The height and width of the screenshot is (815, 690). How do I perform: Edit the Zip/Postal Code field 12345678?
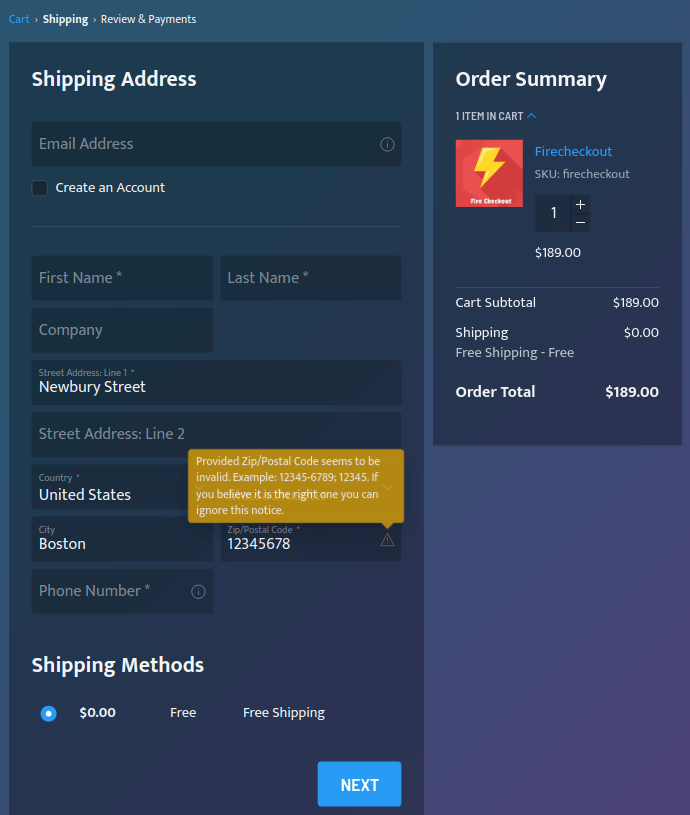(x=311, y=539)
